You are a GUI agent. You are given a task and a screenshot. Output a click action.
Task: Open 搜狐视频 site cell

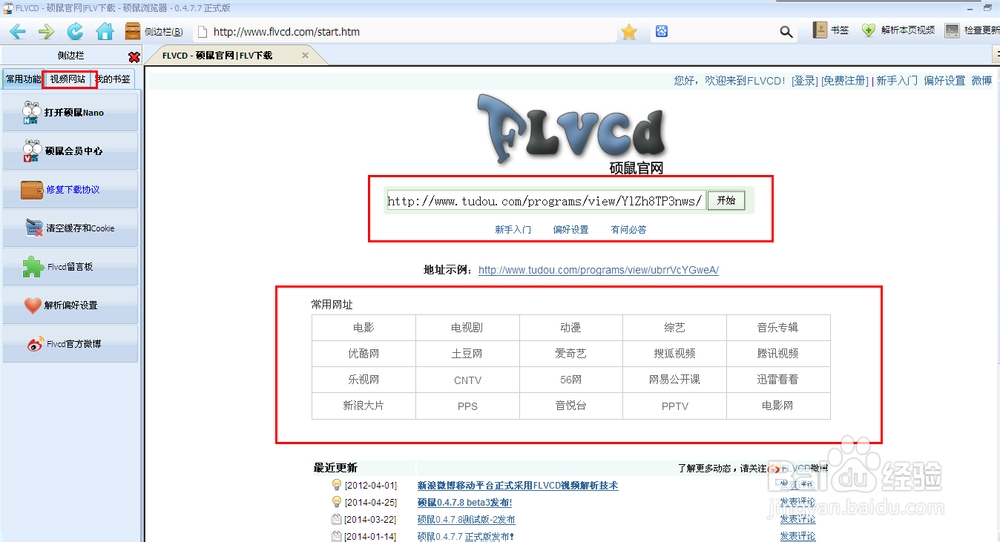pyautogui.click(x=674, y=353)
